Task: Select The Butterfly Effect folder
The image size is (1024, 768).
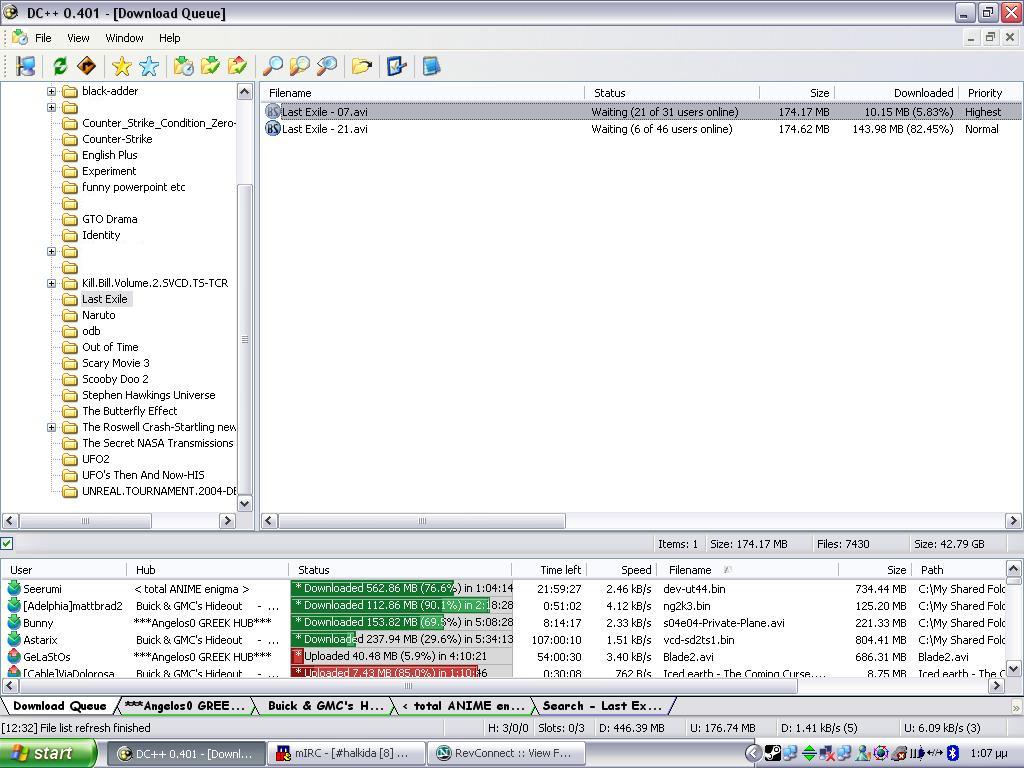Action: coord(129,411)
